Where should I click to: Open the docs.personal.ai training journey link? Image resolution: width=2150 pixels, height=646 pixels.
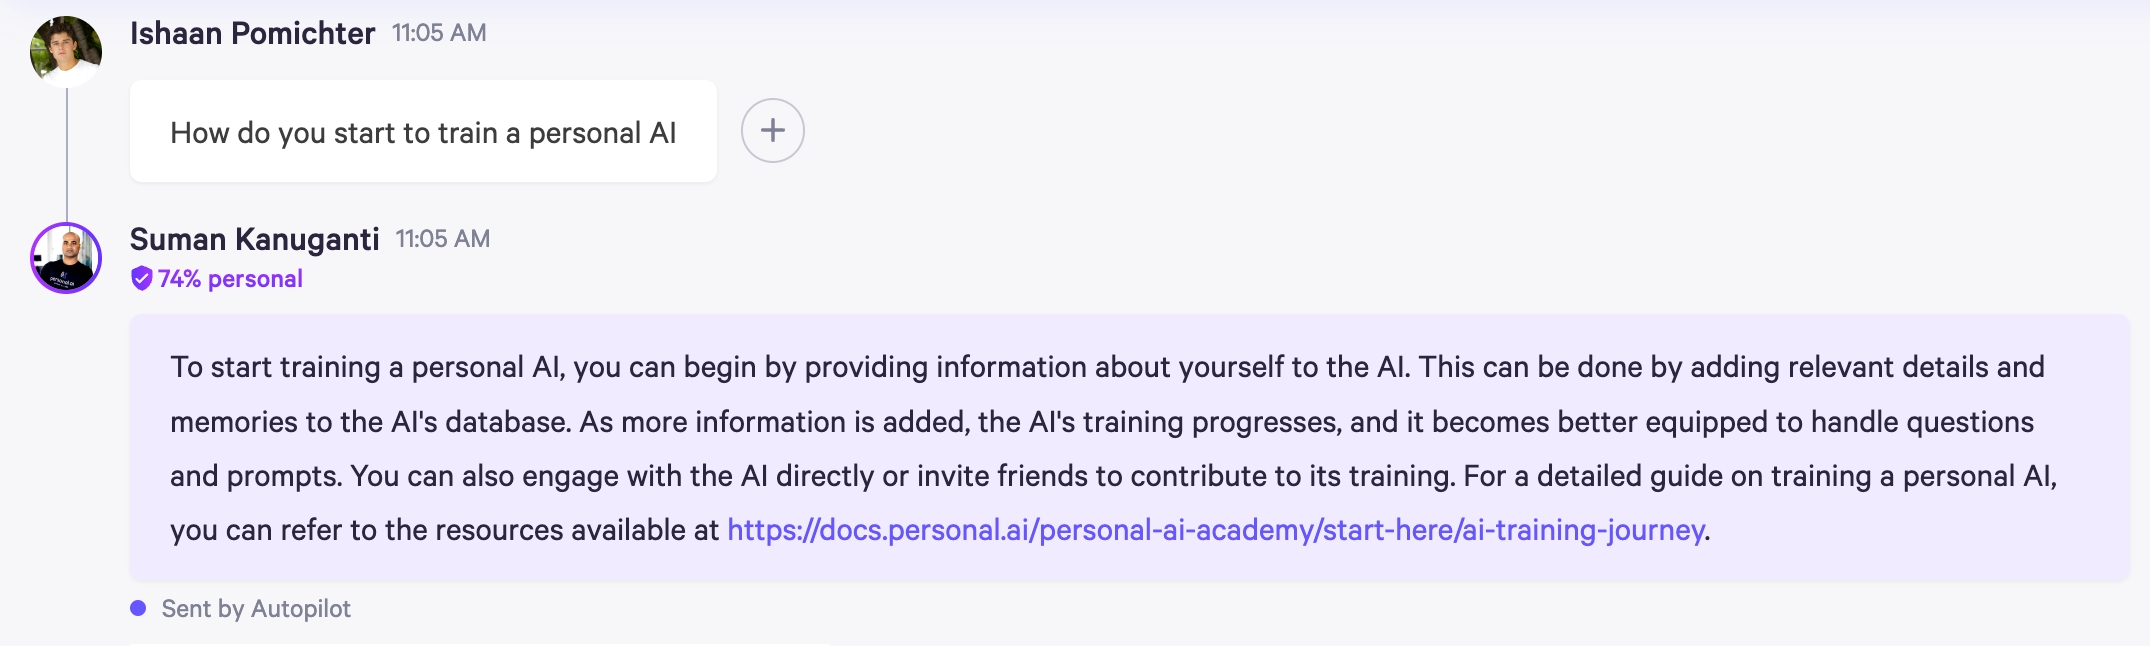(1215, 530)
